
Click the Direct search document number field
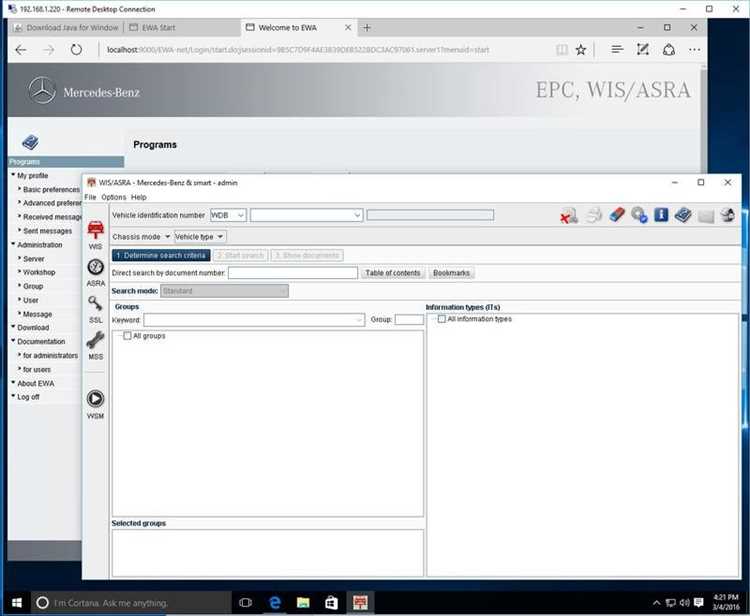[x=293, y=273]
